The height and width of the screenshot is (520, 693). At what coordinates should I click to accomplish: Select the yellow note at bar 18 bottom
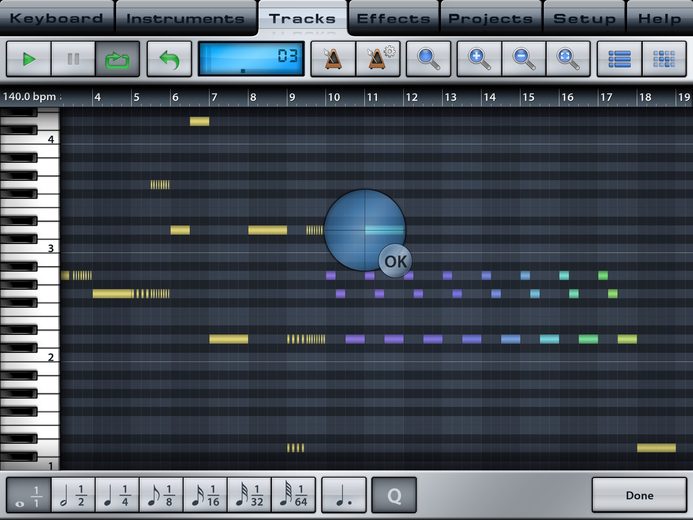point(656,448)
